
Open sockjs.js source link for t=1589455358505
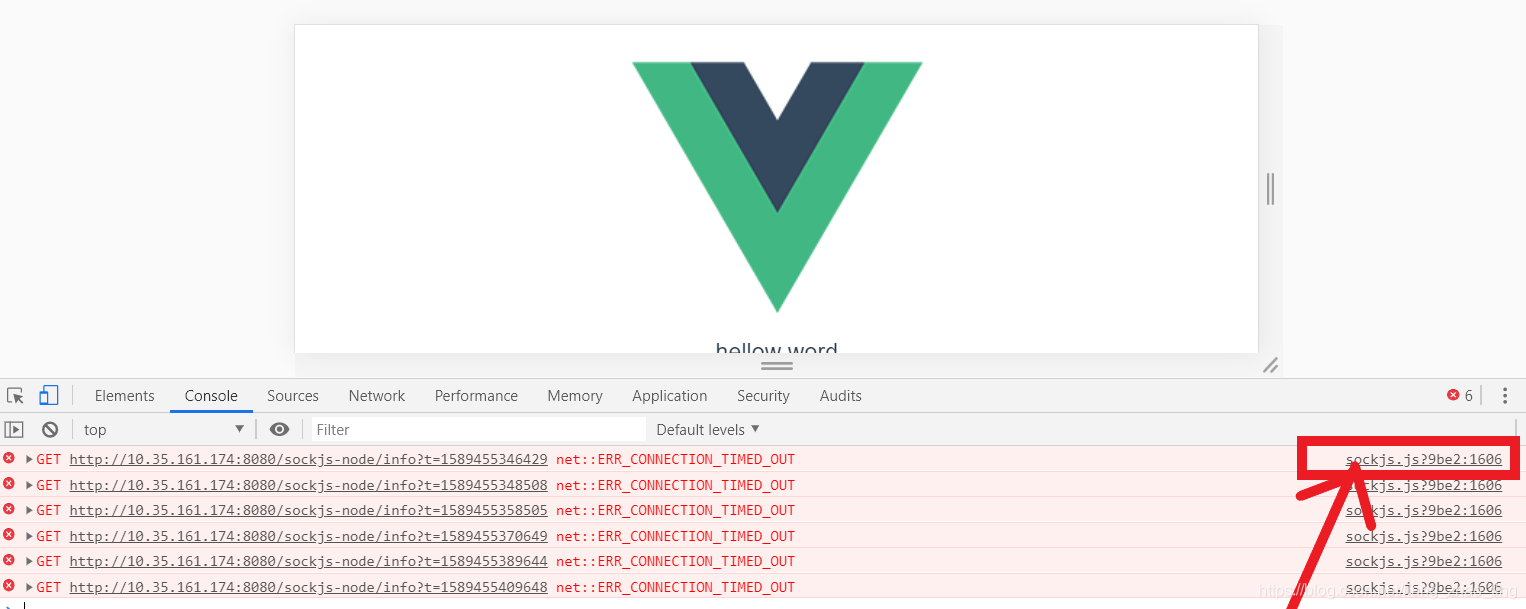1424,510
